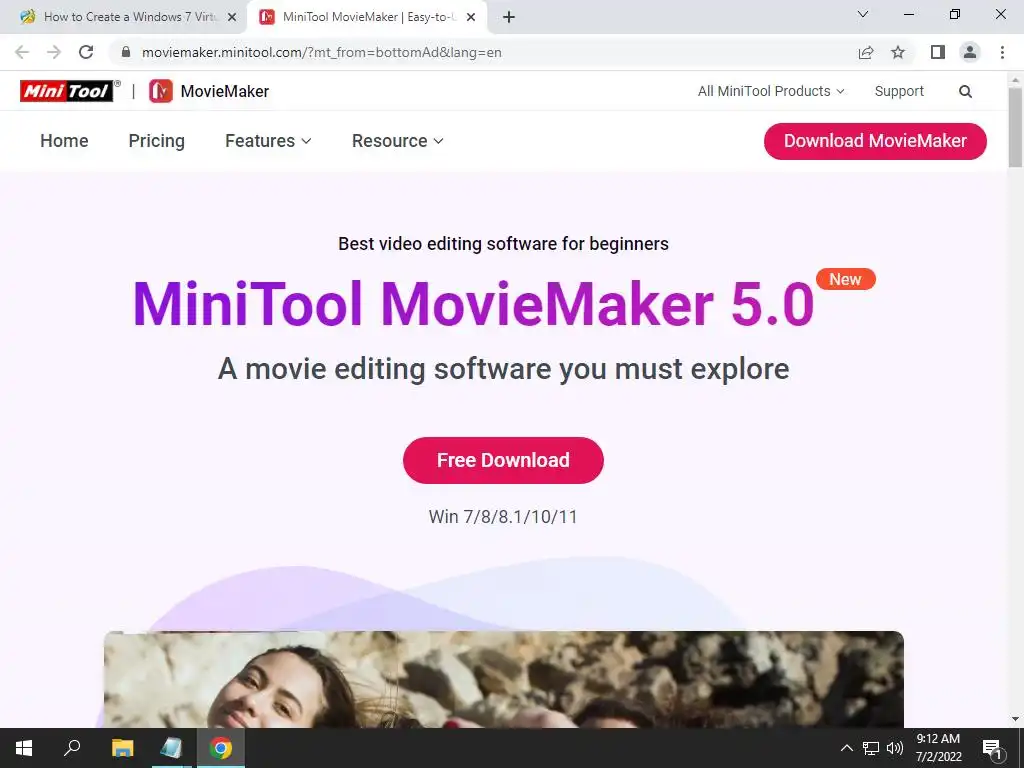
Task: Click the Win 7/8/8.1/10/11 text
Action: (503, 517)
